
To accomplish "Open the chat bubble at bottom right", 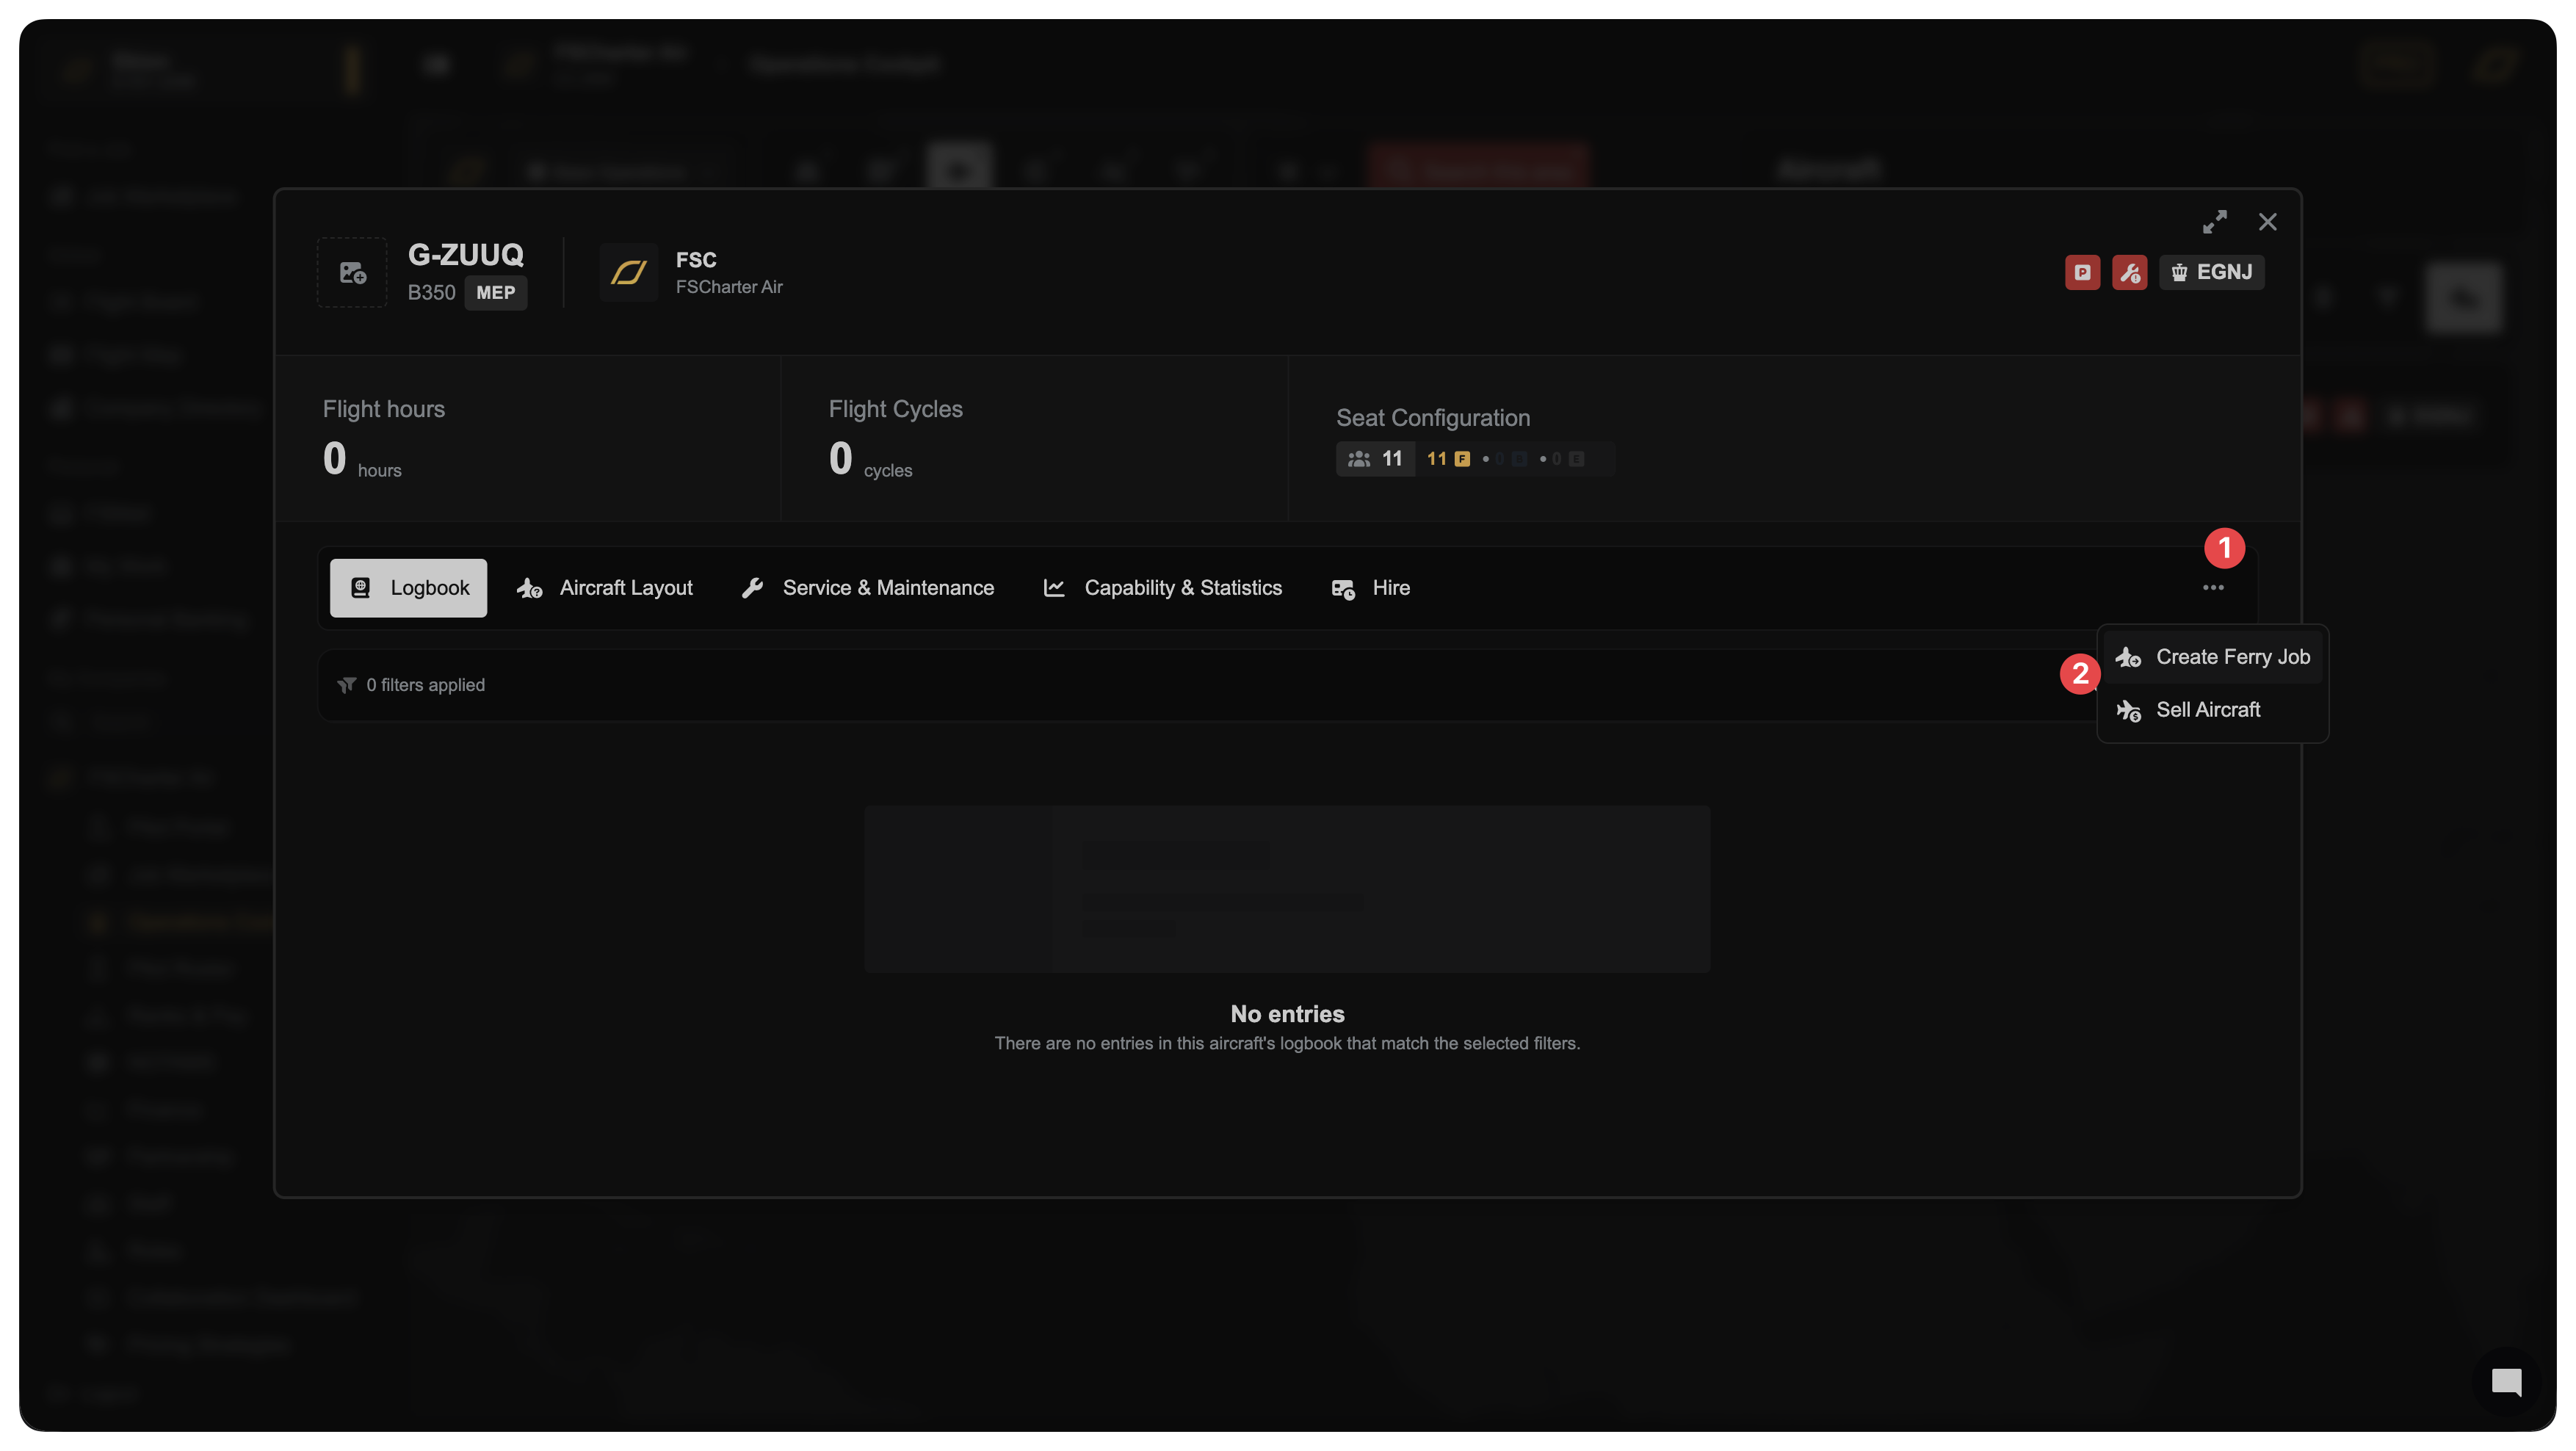I will tap(2506, 1382).
